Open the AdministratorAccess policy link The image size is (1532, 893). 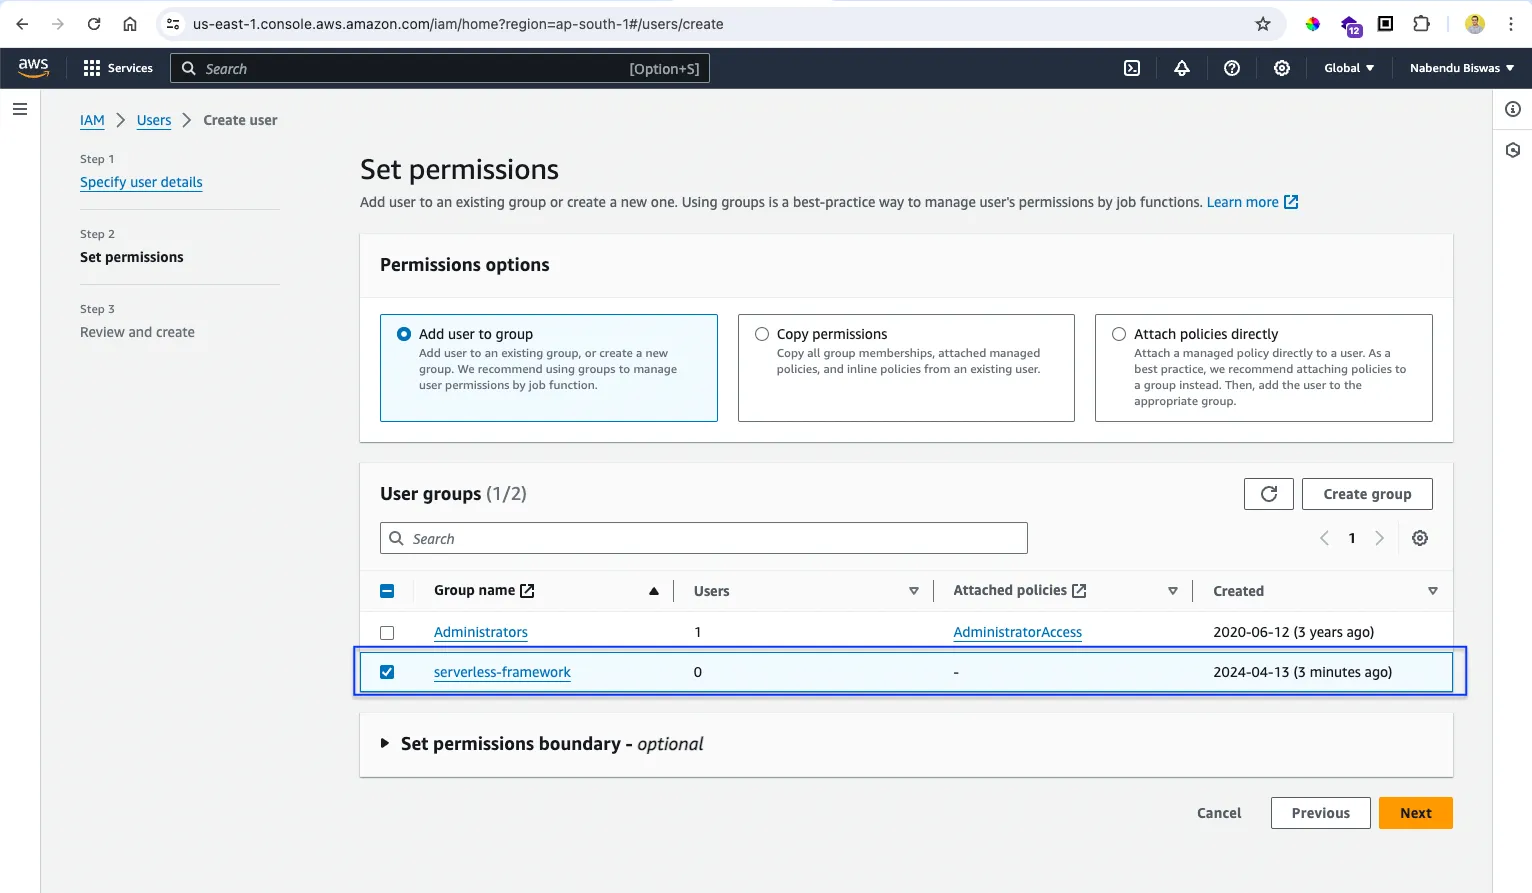(x=1017, y=632)
